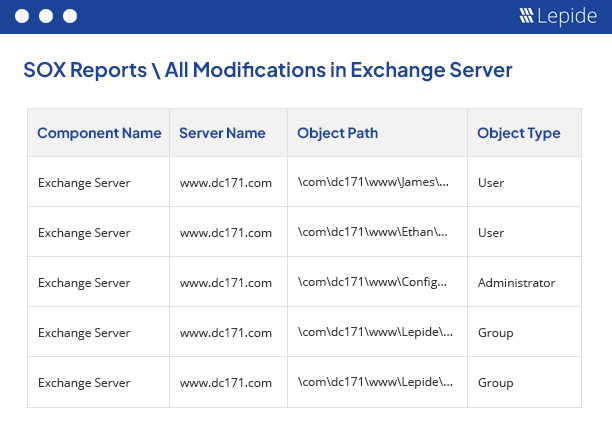Select www.dc171.com cell in James row
Image resolution: width=612 pixels, height=430 pixels.
click(x=226, y=183)
